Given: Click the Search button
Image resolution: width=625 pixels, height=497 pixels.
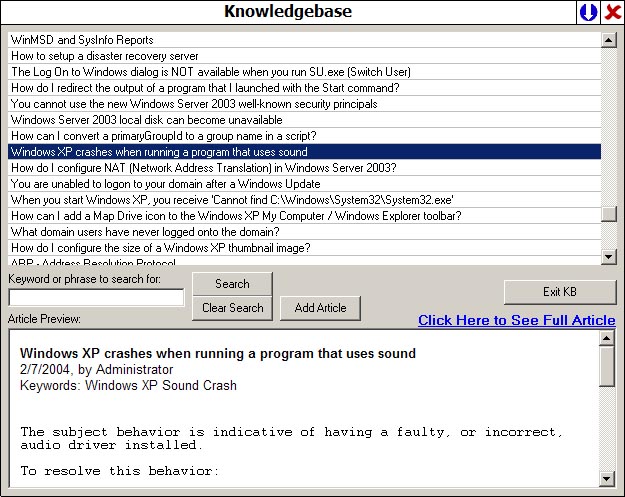Looking at the screenshot, I should (x=232, y=284).
